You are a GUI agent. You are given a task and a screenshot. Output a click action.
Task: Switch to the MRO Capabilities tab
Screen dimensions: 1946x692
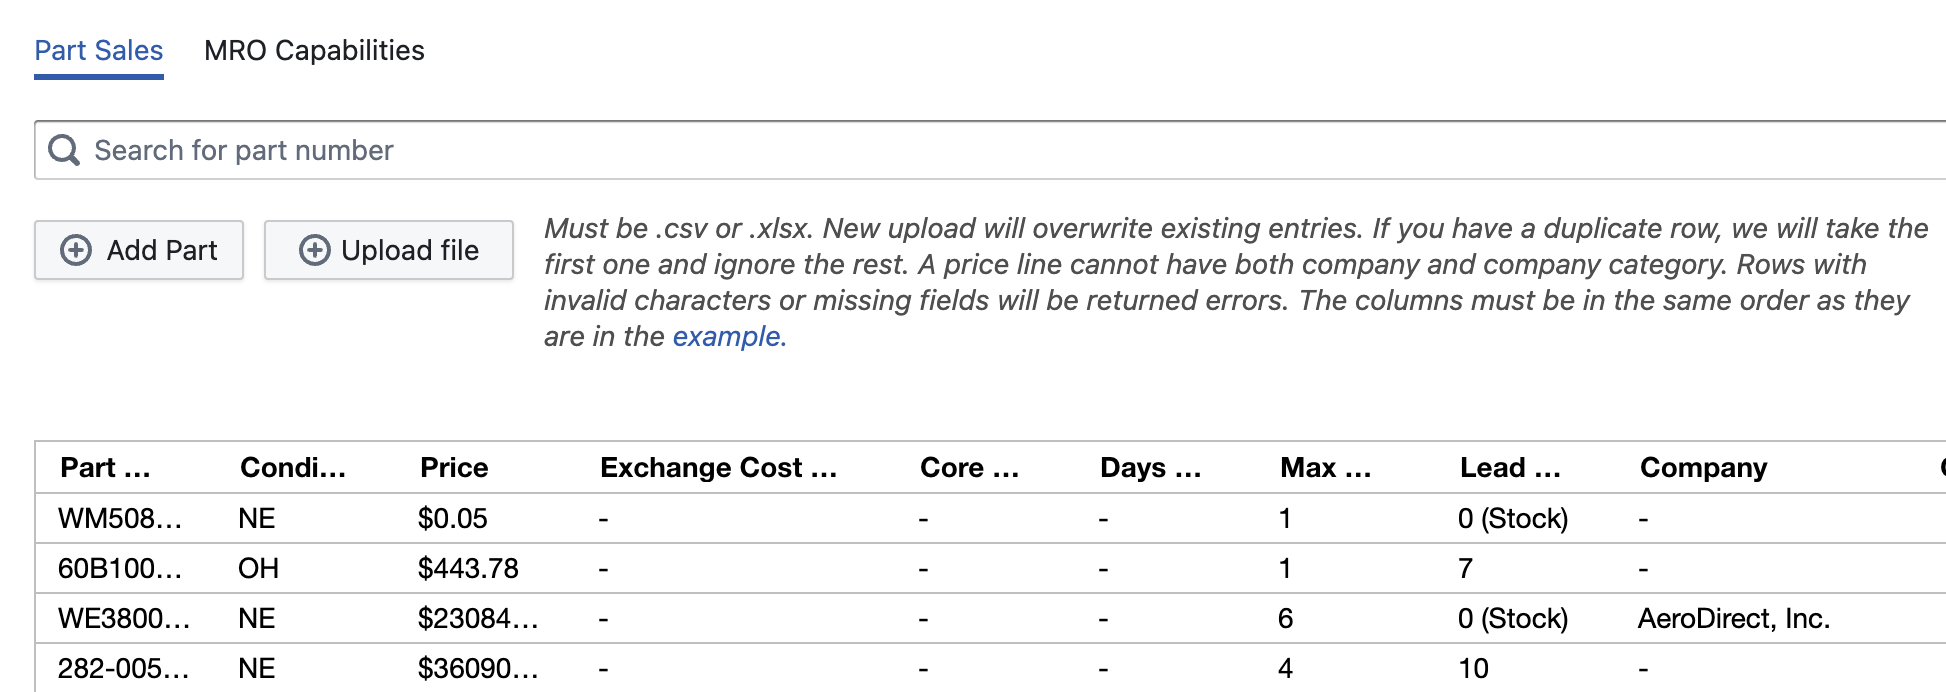pyautogui.click(x=314, y=50)
